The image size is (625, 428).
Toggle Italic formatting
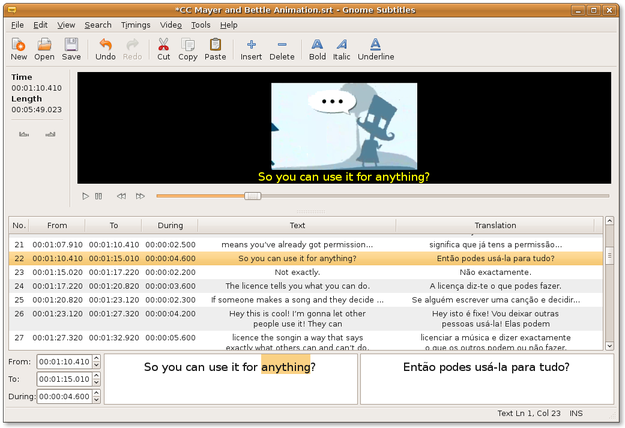pyautogui.click(x=342, y=49)
